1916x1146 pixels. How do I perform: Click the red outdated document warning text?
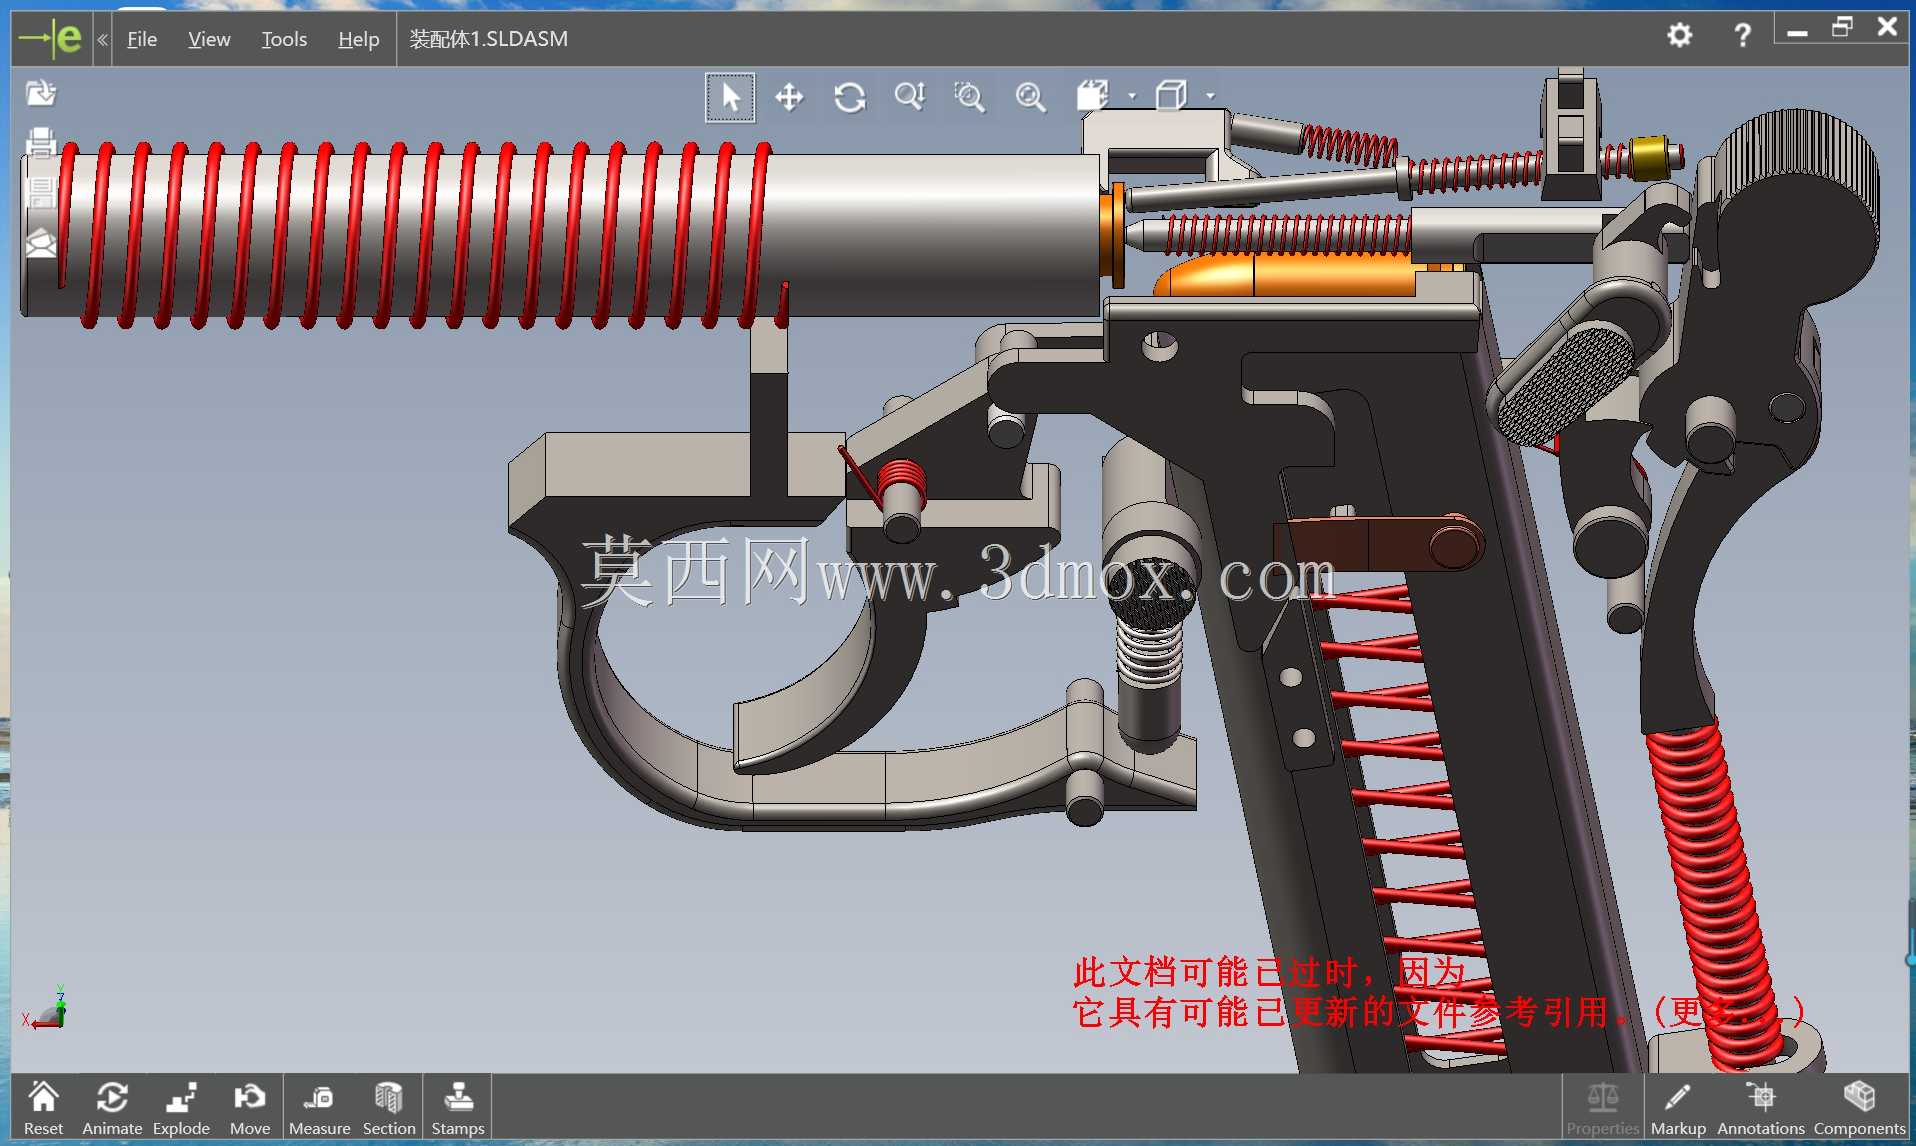(x=1438, y=992)
